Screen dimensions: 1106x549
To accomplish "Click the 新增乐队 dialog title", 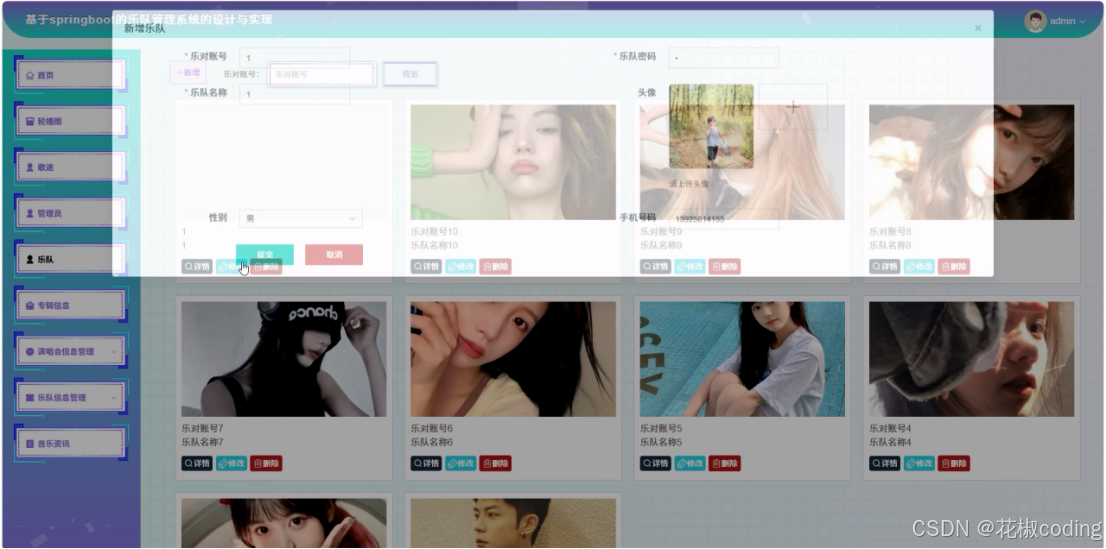I will pos(145,29).
